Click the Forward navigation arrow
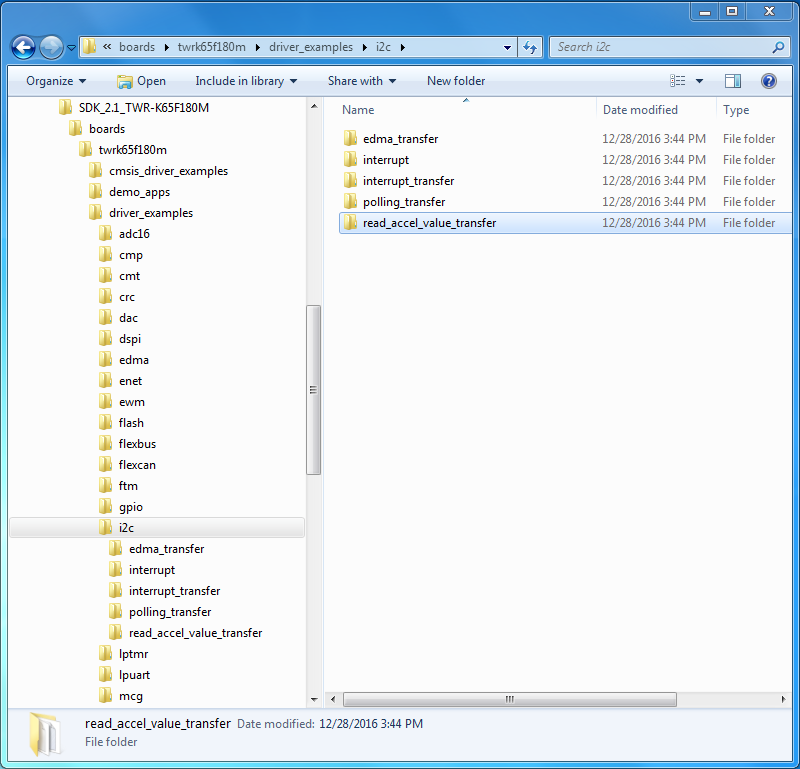The image size is (800, 769). (x=51, y=48)
